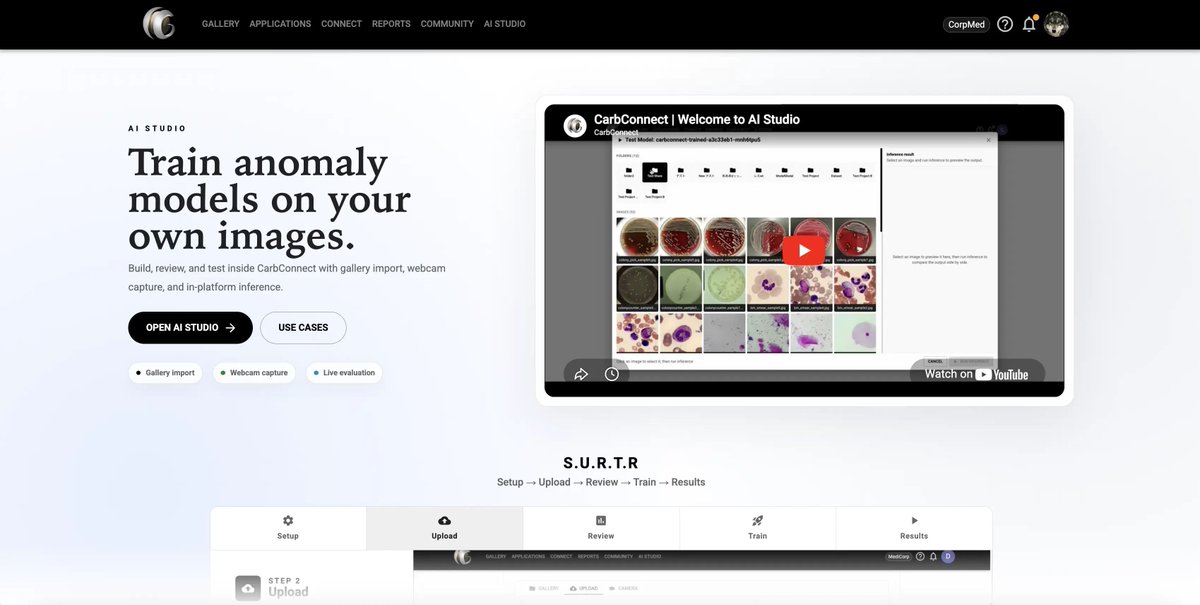The height and width of the screenshot is (605, 1200).
Task: Click the small 'AI STUDIO' label above headline
Action: point(157,129)
